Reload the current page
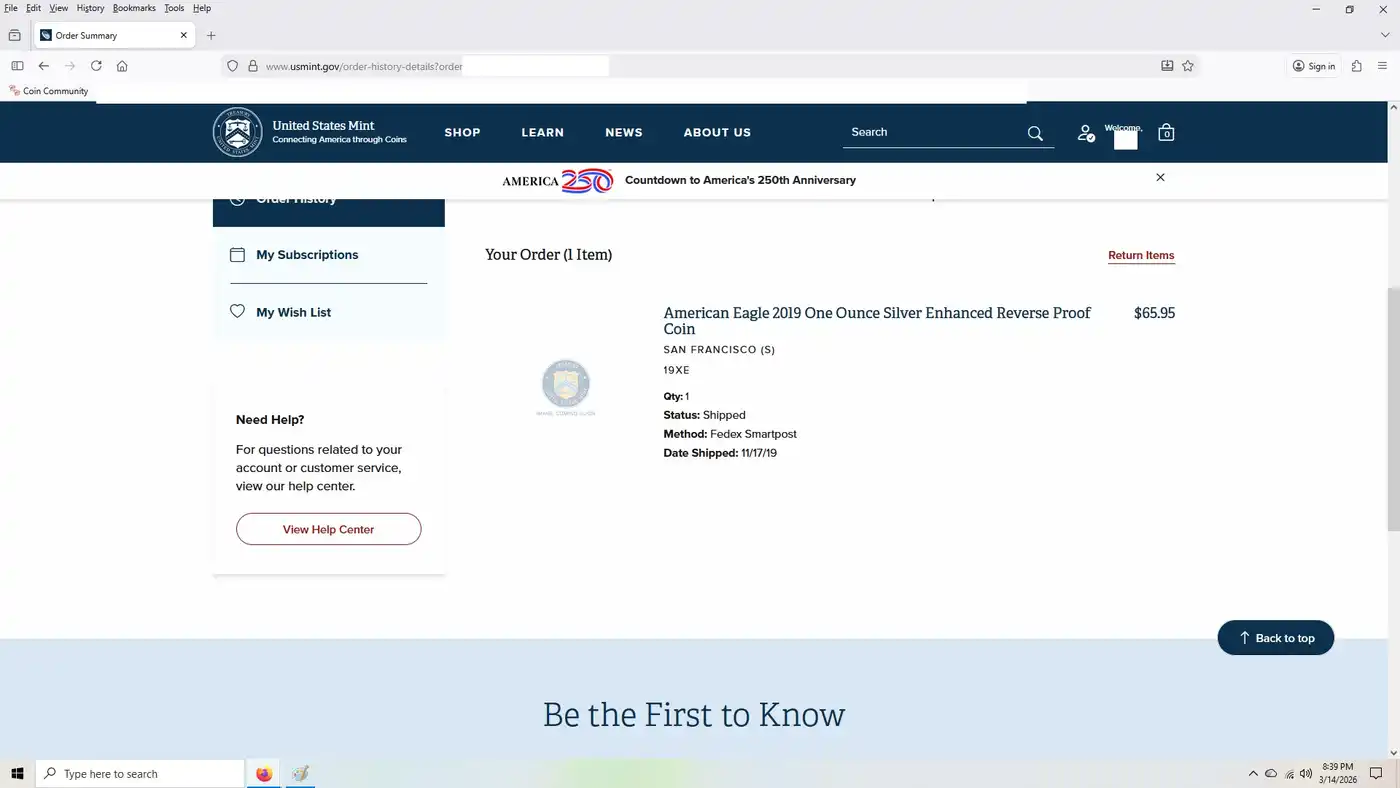 point(96,66)
